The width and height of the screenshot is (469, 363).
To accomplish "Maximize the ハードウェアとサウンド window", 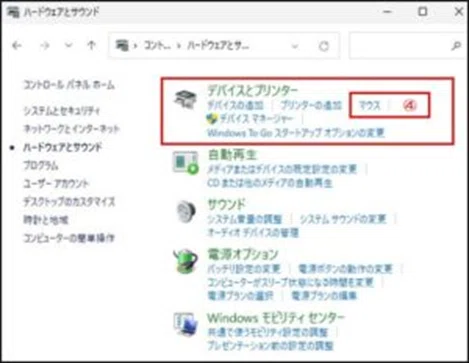I will 422,12.
